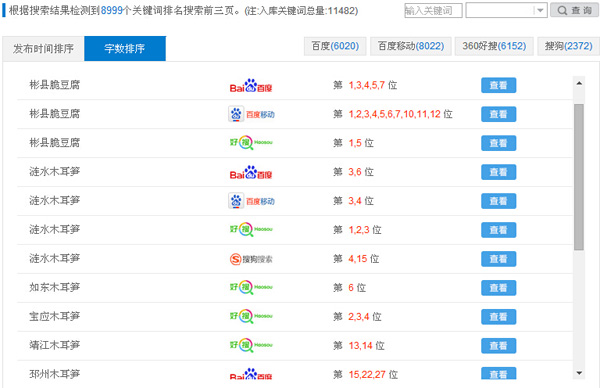Click 查看 for ranking 3,4
The width and height of the screenshot is (600, 388).
(499, 201)
